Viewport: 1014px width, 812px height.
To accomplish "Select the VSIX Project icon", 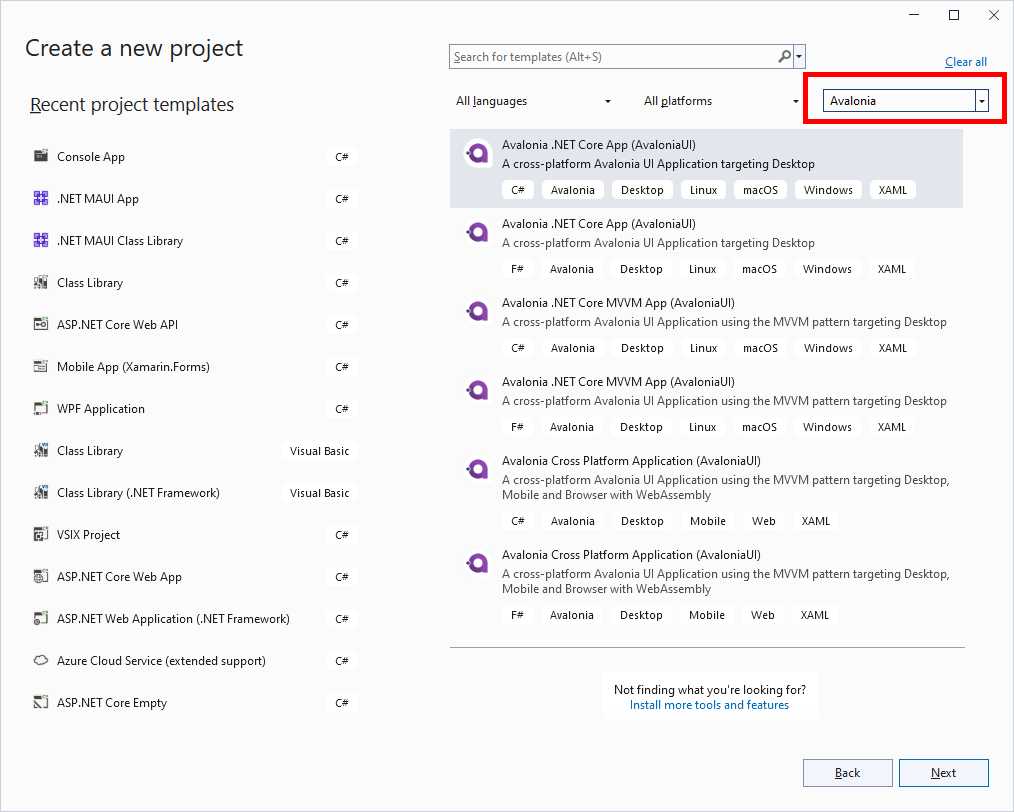I will pyautogui.click(x=41, y=533).
